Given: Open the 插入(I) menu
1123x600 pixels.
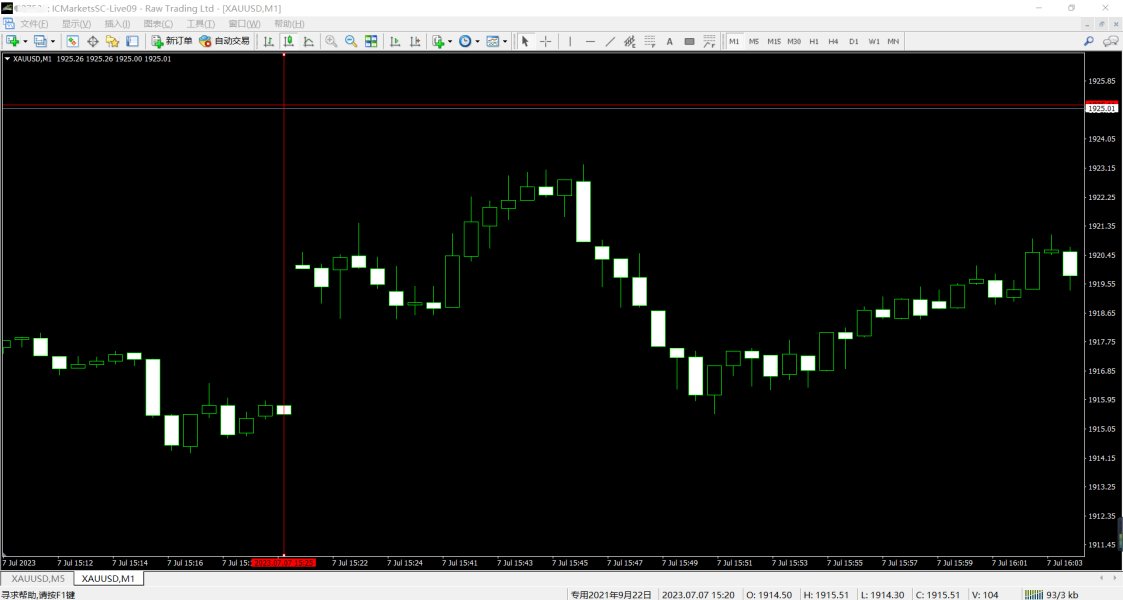Looking at the screenshot, I should point(117,24).
